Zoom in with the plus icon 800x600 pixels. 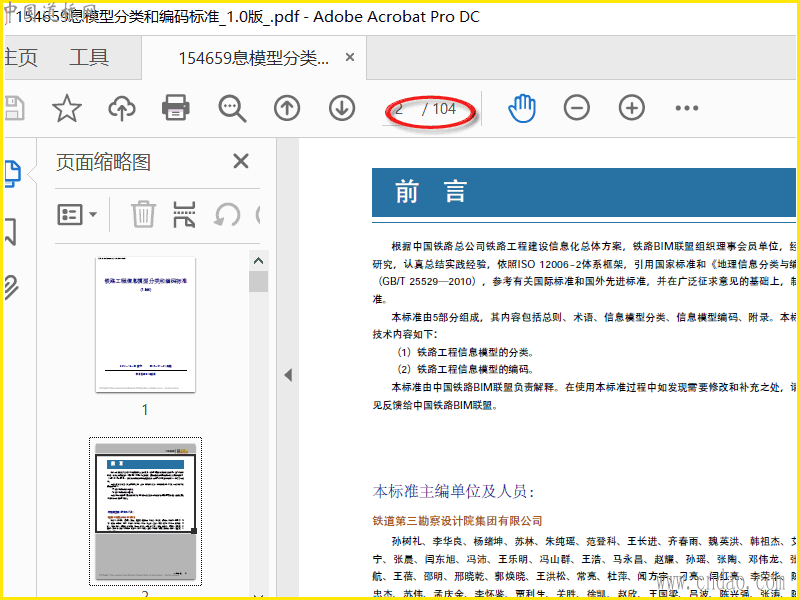[x=632, y=108]
